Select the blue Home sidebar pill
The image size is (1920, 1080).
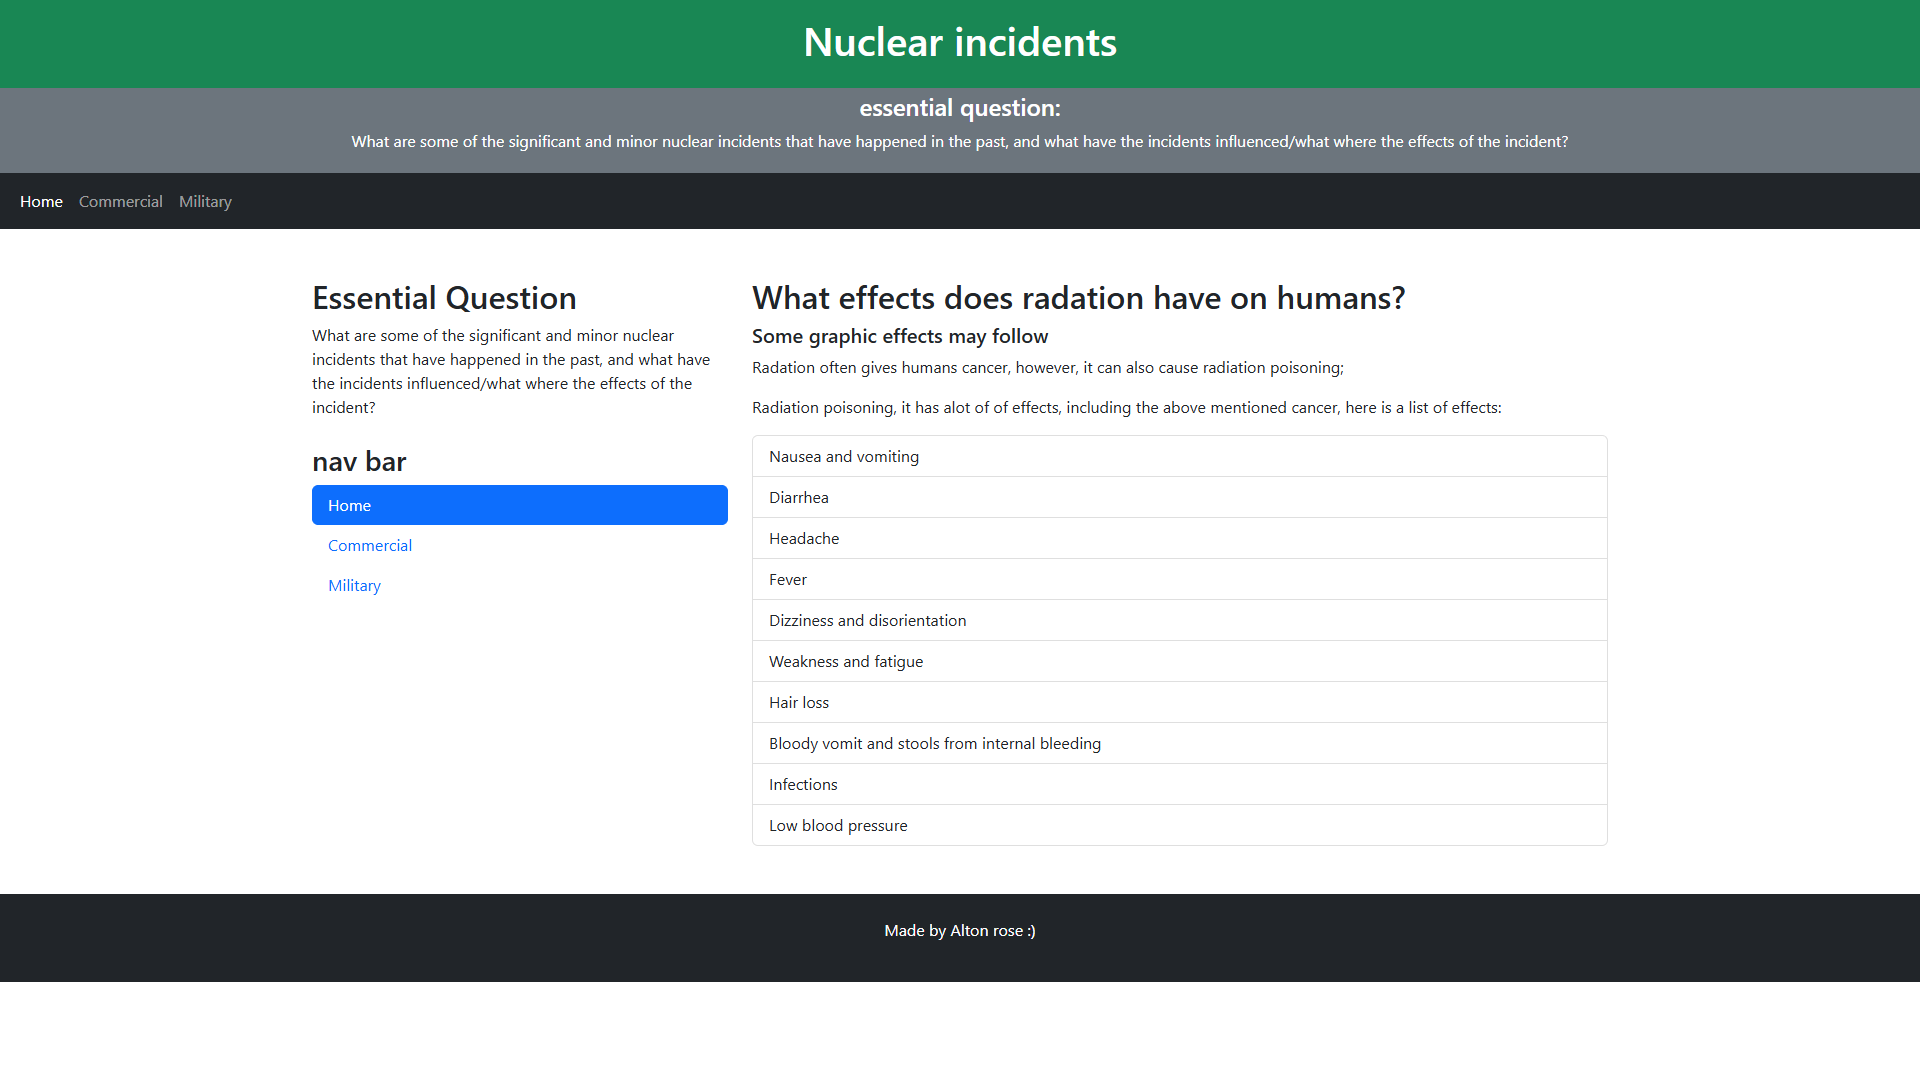[x=519, y=505]
